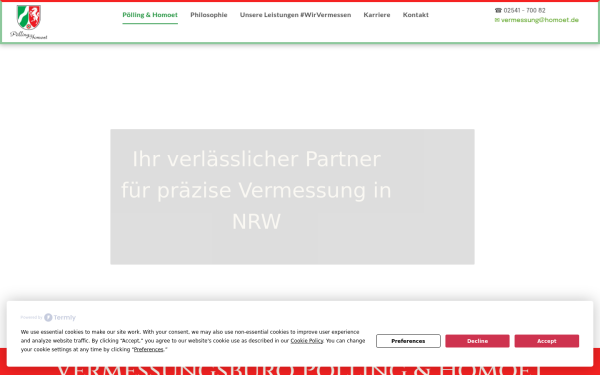
Task: Open the Pölling & Homoet menu item
Action: pos(150,15)
